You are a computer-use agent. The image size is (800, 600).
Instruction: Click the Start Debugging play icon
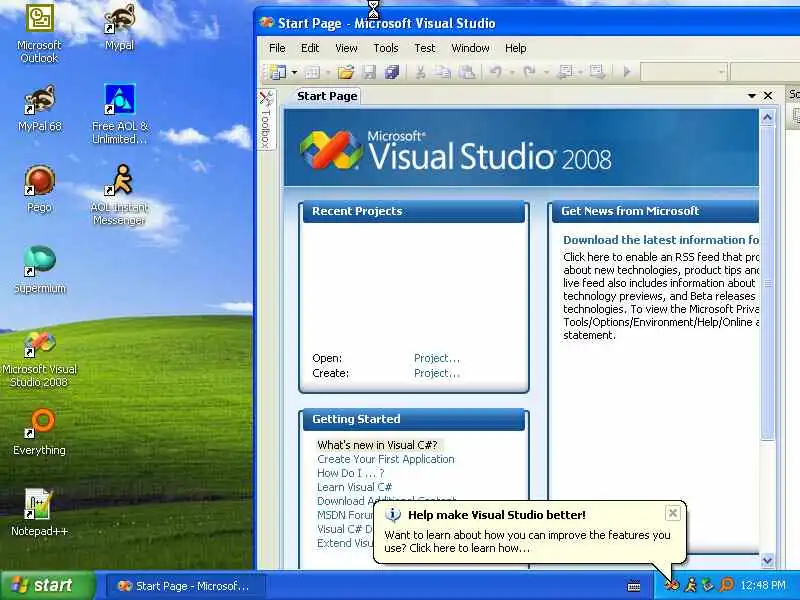(627, 72)
